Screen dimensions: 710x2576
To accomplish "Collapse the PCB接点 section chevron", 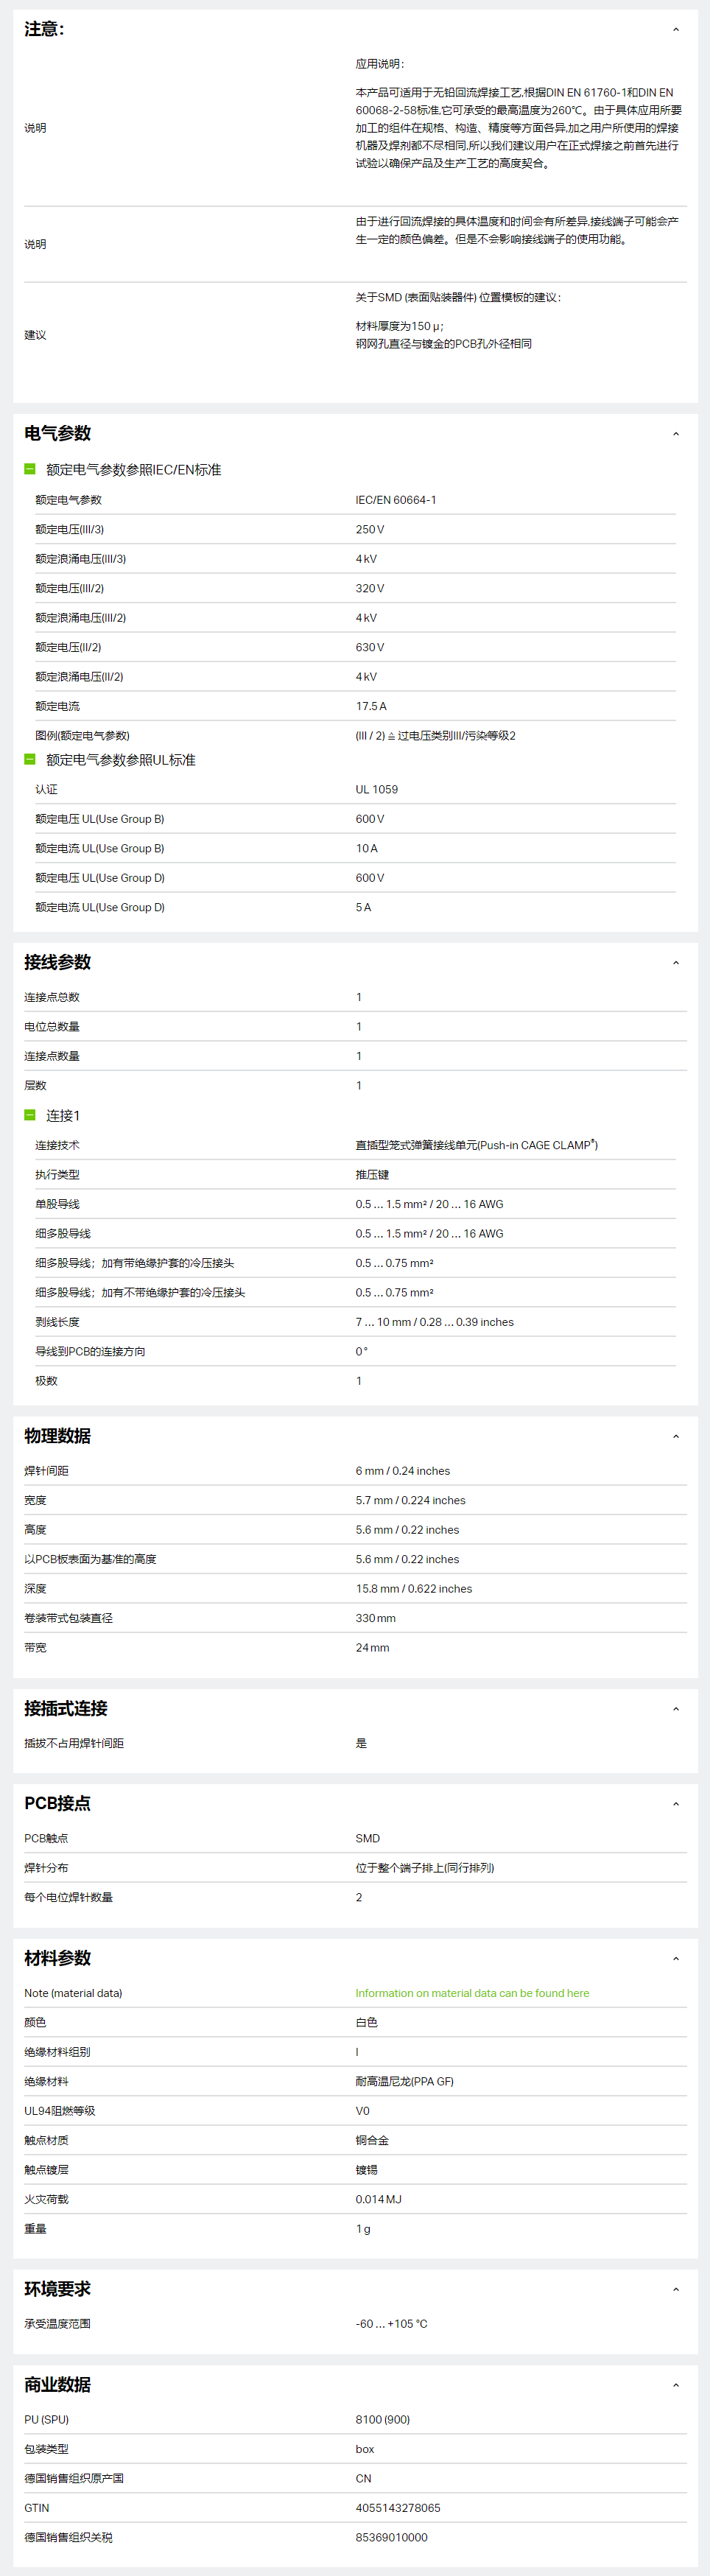I will (x=676, y=1804).
